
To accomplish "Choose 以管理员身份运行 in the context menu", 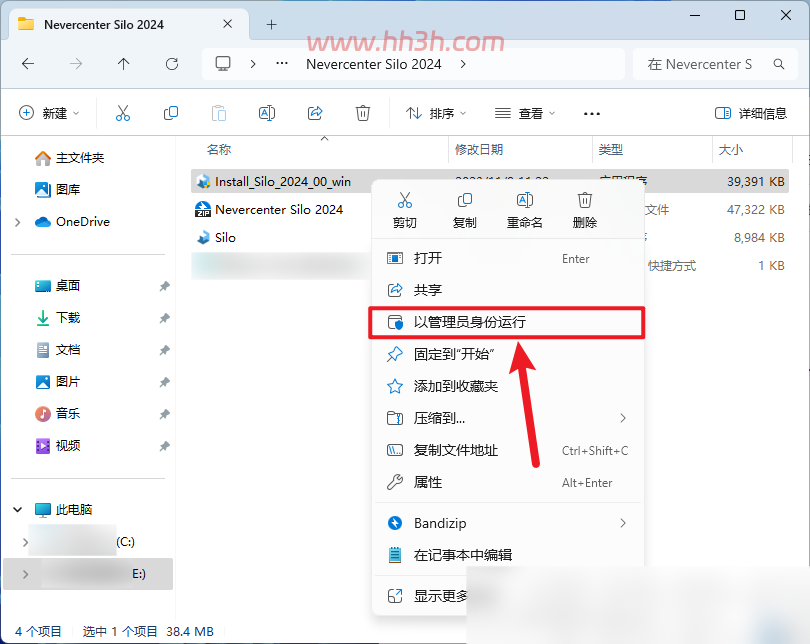I will click(x=508, y=322).
